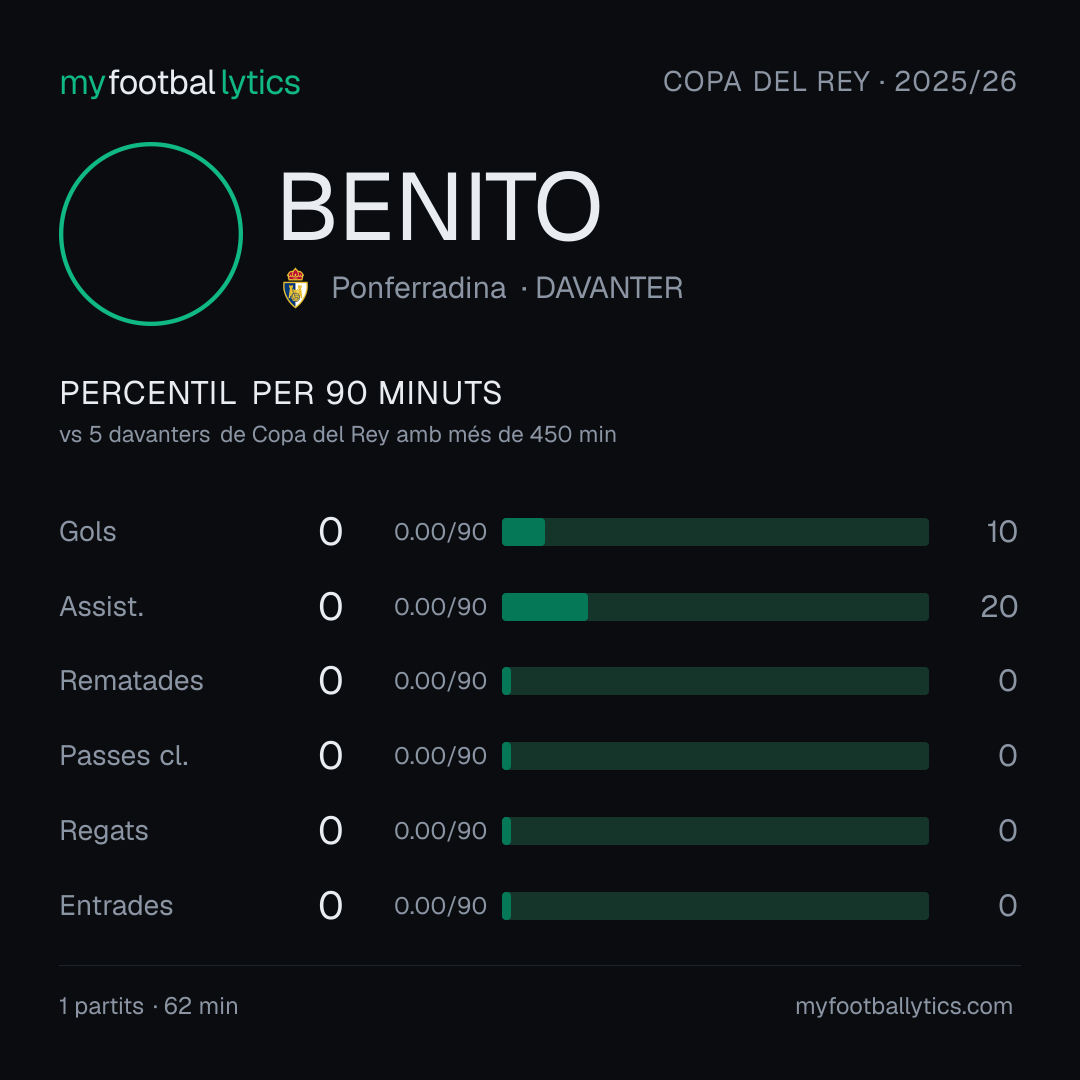1080x1080 pixels.
Task: Open myfootballytics.com footer link
Action: click(904, 1006)
